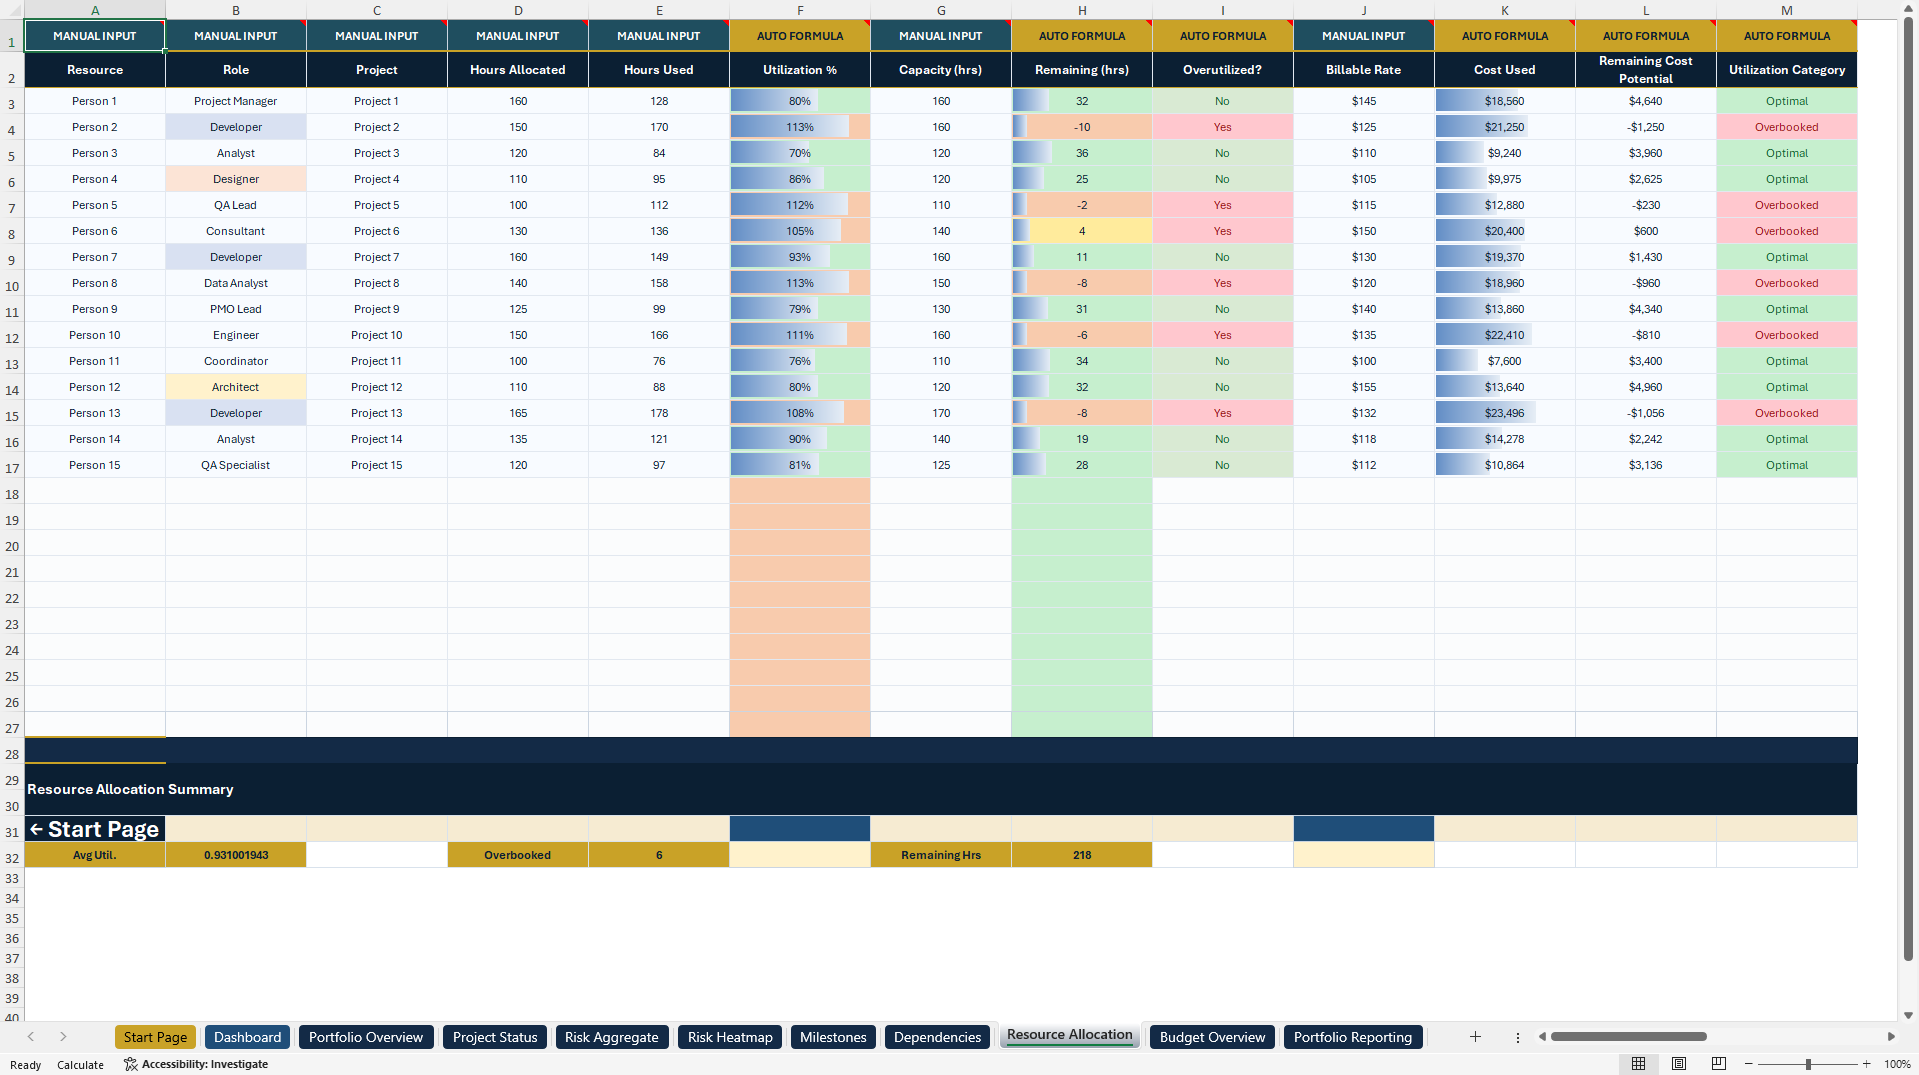Go to the Milestones sheet
1919x1075 pixels.
pos(833,1037)
